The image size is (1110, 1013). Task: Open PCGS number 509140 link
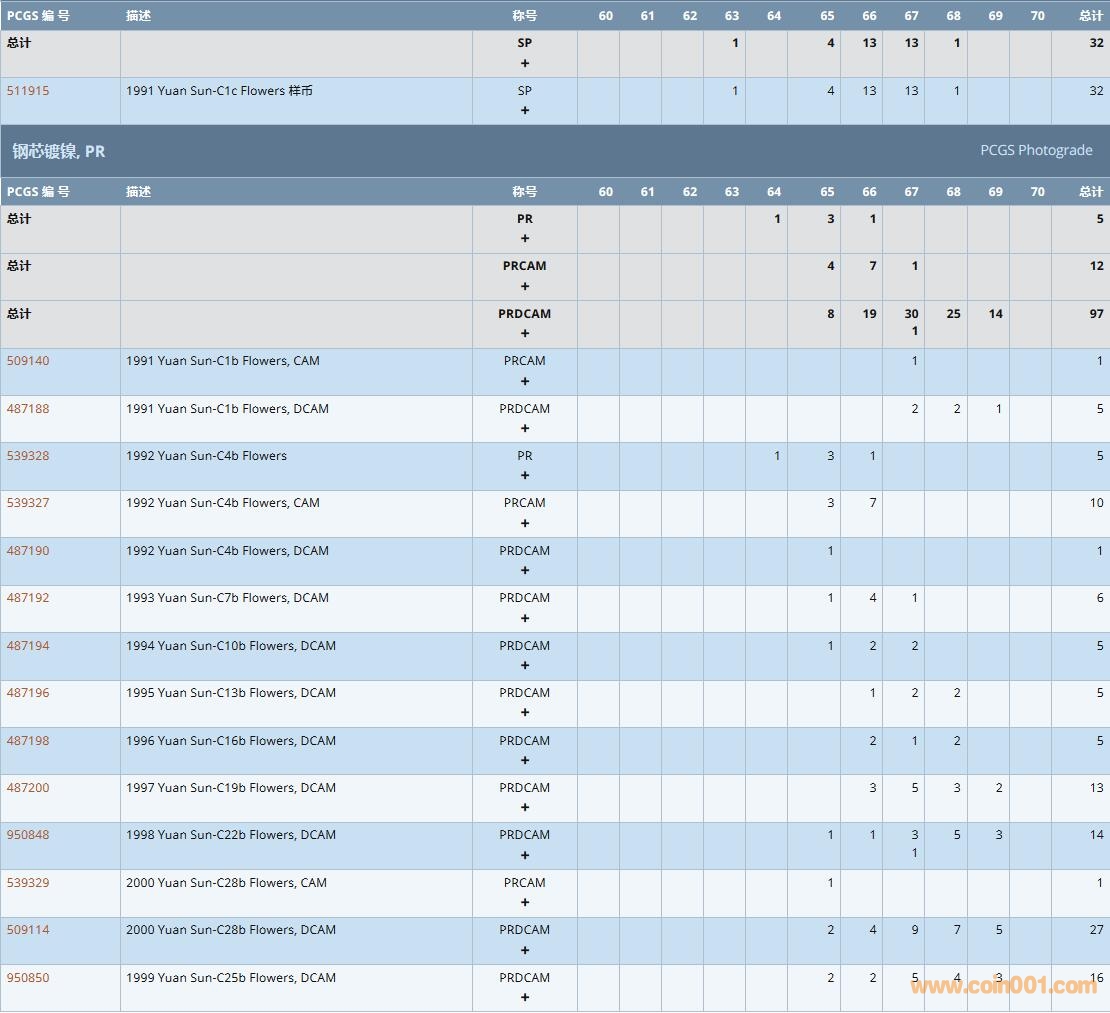[28, 361]
